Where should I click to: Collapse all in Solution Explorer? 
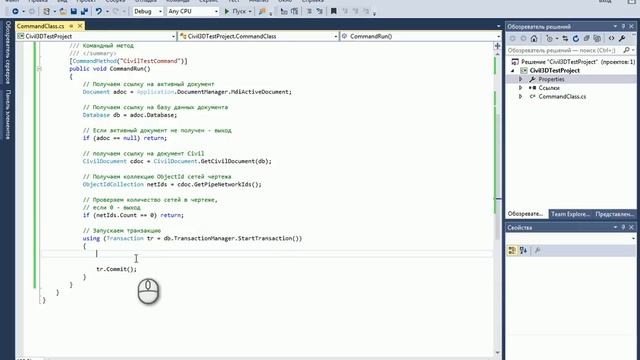click(x=587, y=39)
